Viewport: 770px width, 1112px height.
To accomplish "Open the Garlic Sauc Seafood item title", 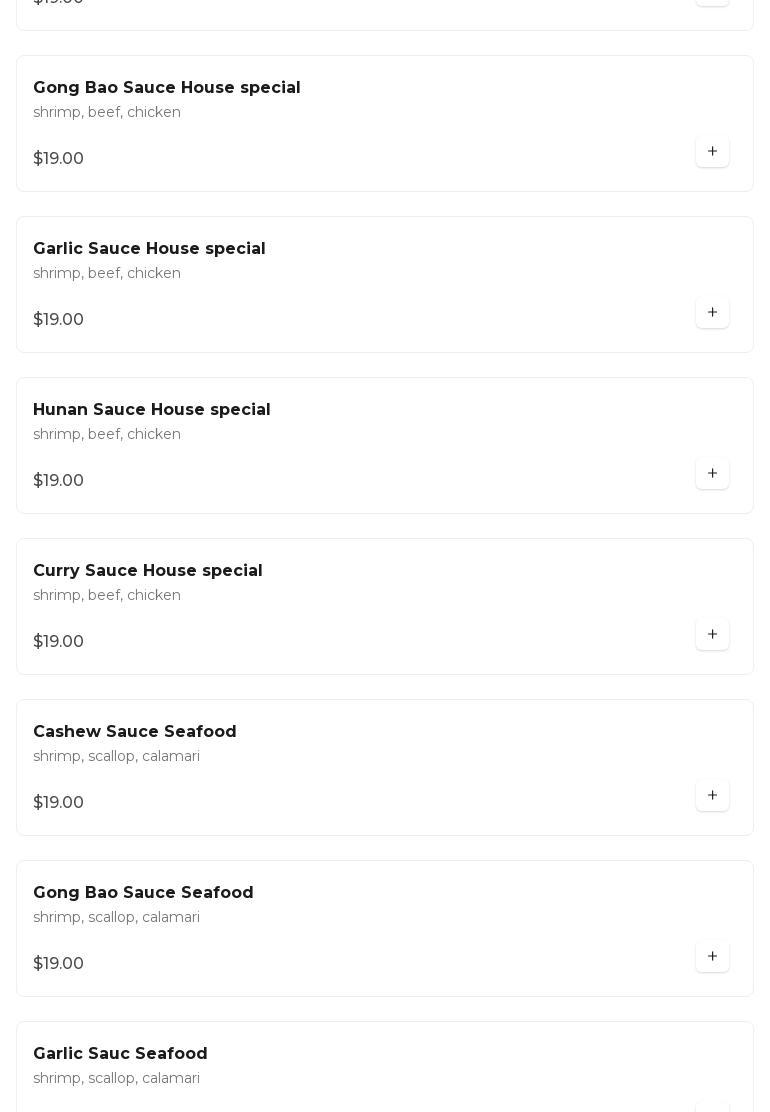I will 120,1053.
